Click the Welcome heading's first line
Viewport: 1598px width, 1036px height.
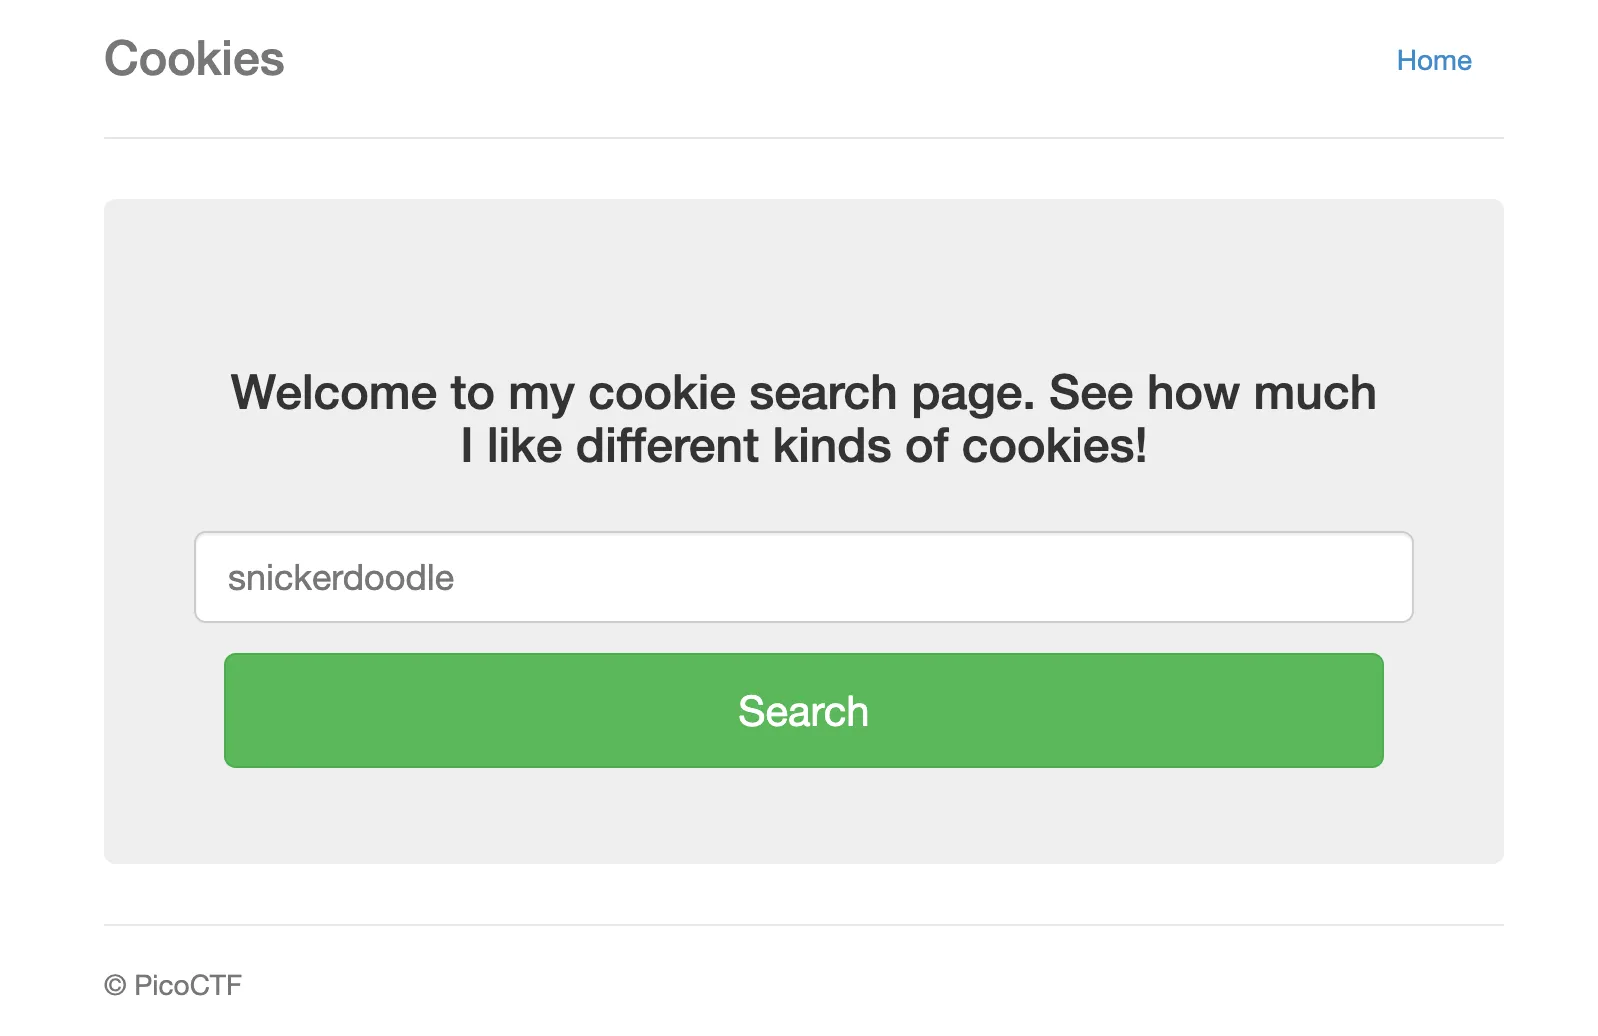(803, 393)
